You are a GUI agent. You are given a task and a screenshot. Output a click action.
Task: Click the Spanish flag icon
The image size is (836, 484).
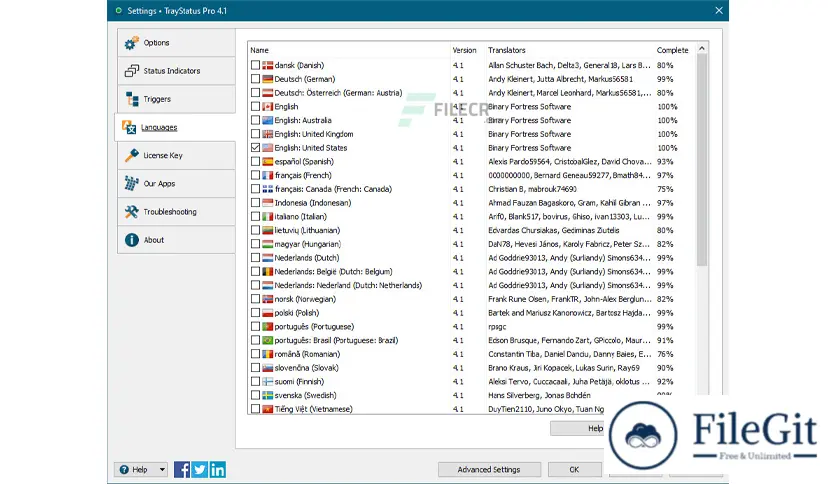coord(268,162)
